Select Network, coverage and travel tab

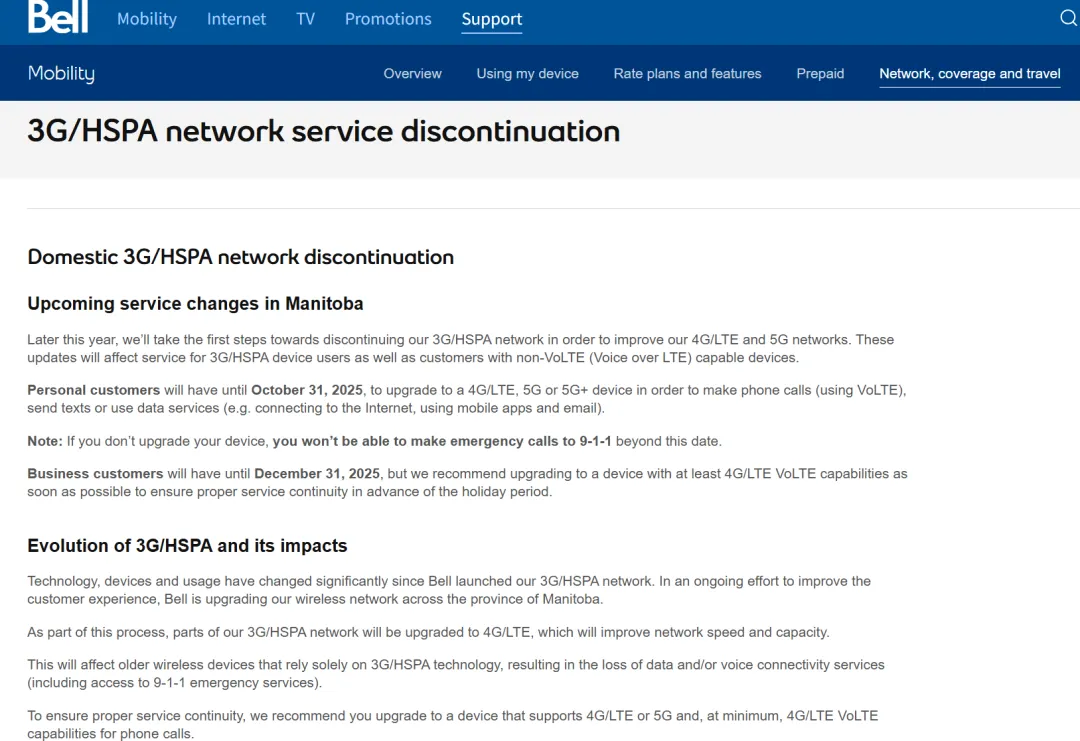click(969, 73)
